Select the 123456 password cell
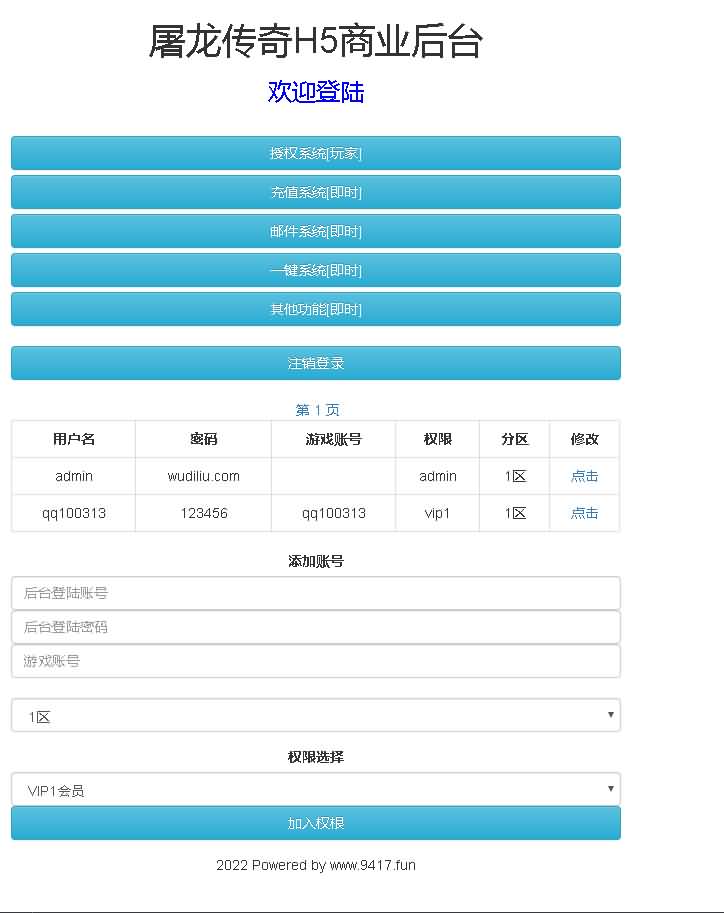This screenshot has height=913, width=724. click(203, 514)
